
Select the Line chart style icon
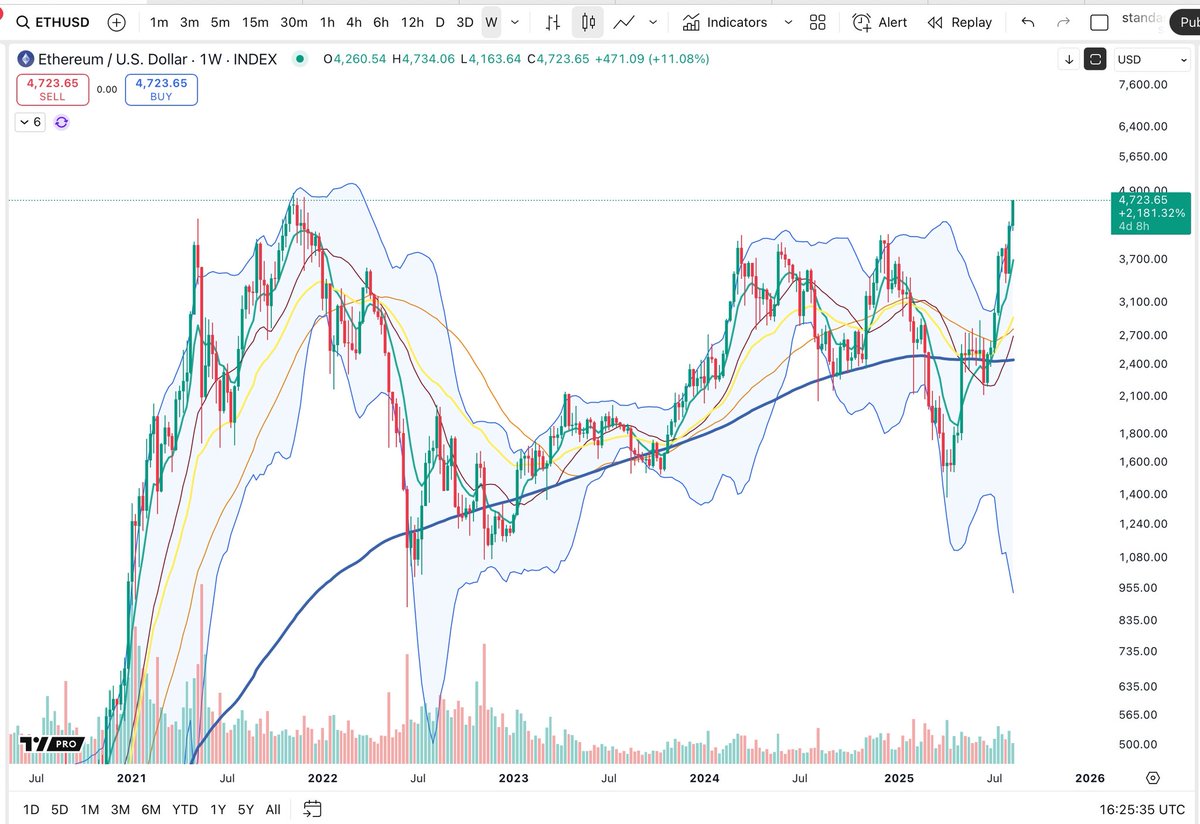pos(624,22)
